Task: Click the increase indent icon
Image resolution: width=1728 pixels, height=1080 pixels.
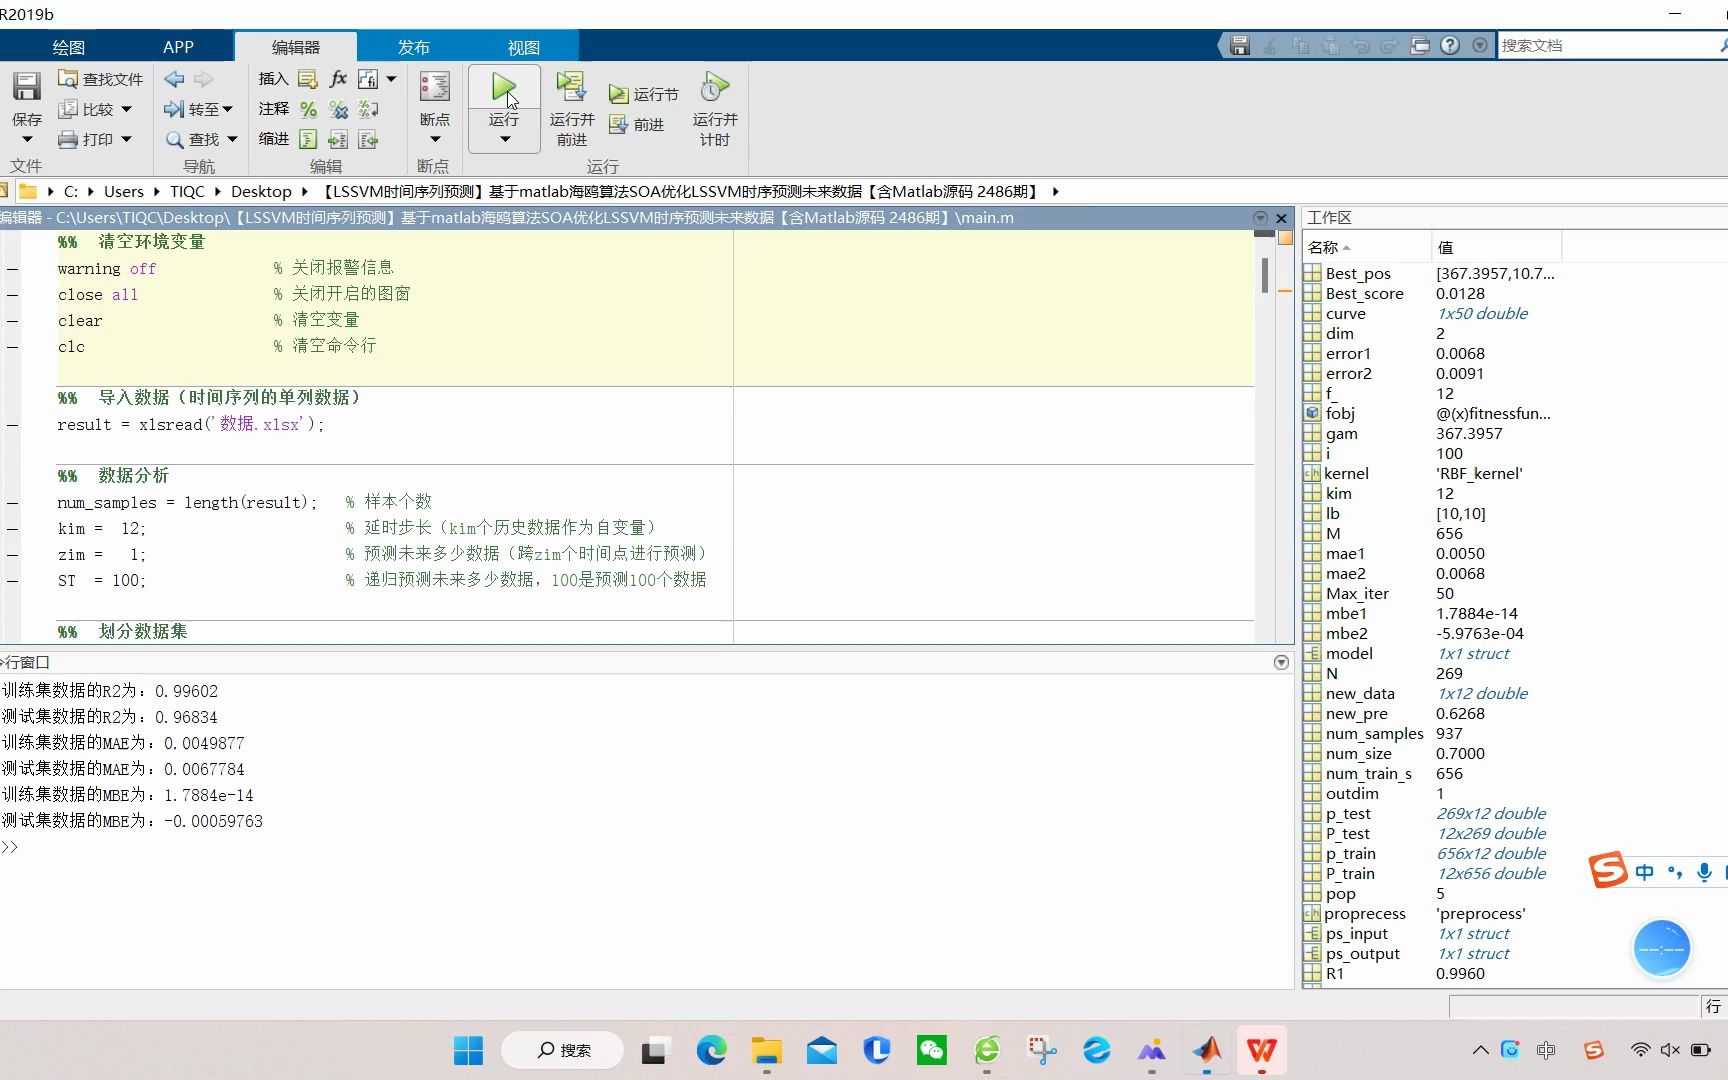Action: click(338, 139)
